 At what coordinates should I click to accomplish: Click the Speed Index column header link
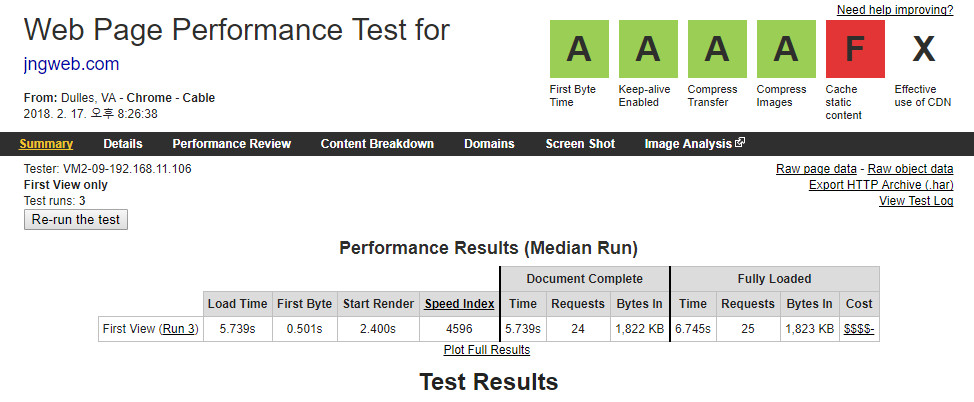(460, 304)
